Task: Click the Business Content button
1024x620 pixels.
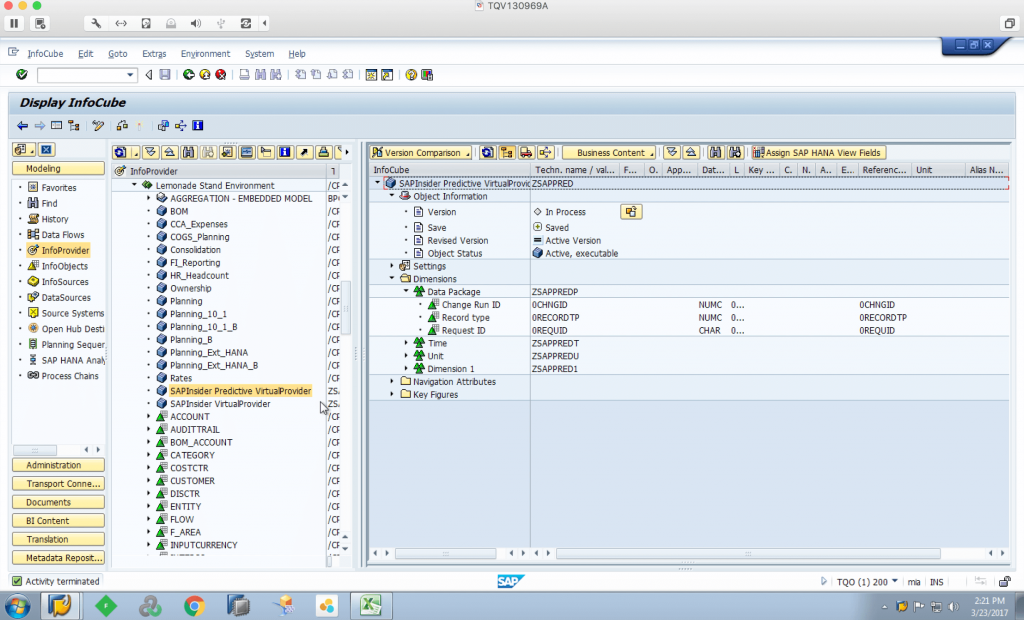Action: (x=609, y=153)
